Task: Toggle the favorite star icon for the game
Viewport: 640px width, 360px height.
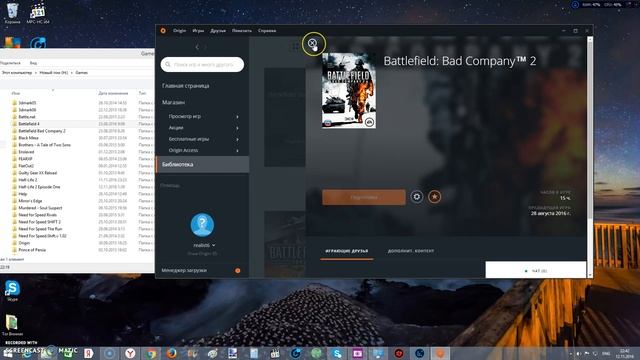Action: point(434,197)
